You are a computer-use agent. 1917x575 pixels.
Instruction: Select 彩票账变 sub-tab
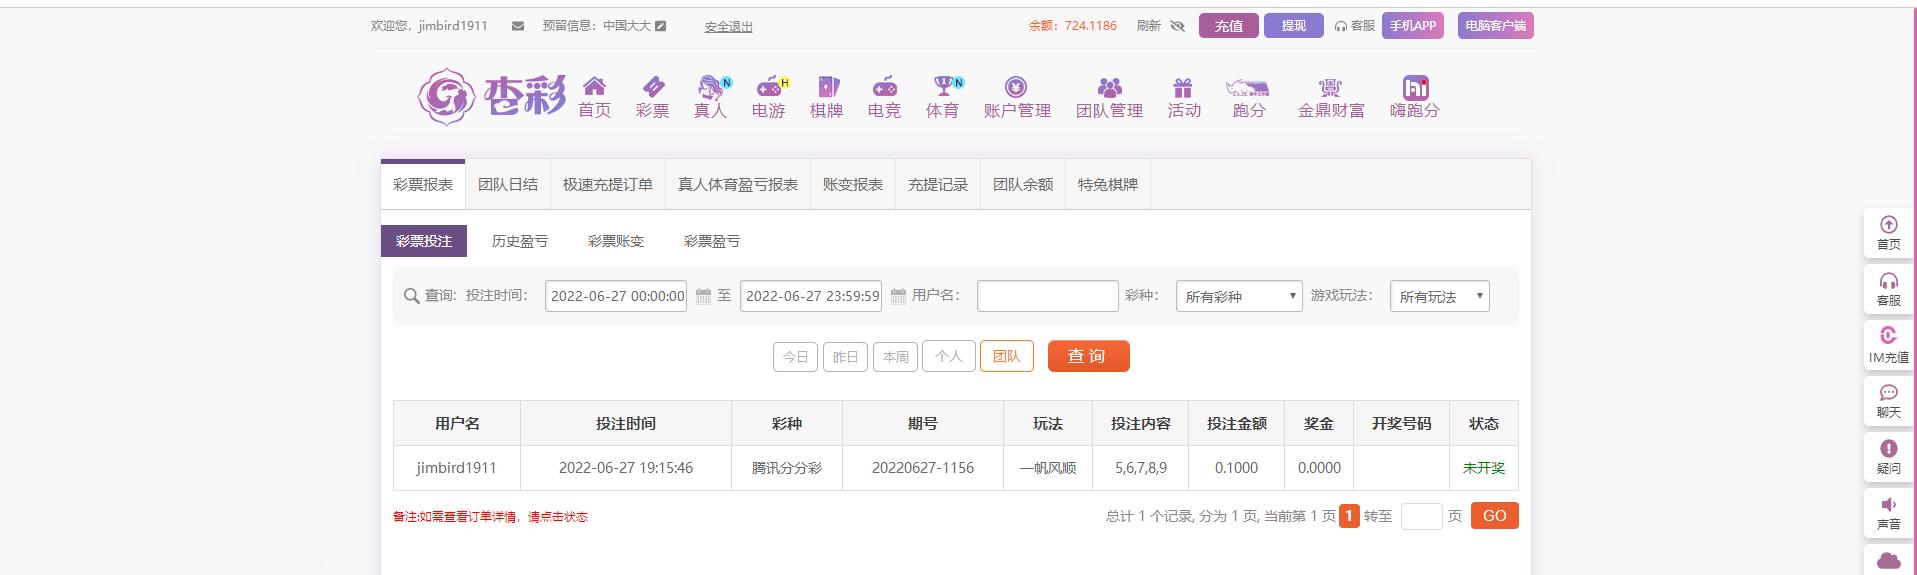click(x=616, y=241)
